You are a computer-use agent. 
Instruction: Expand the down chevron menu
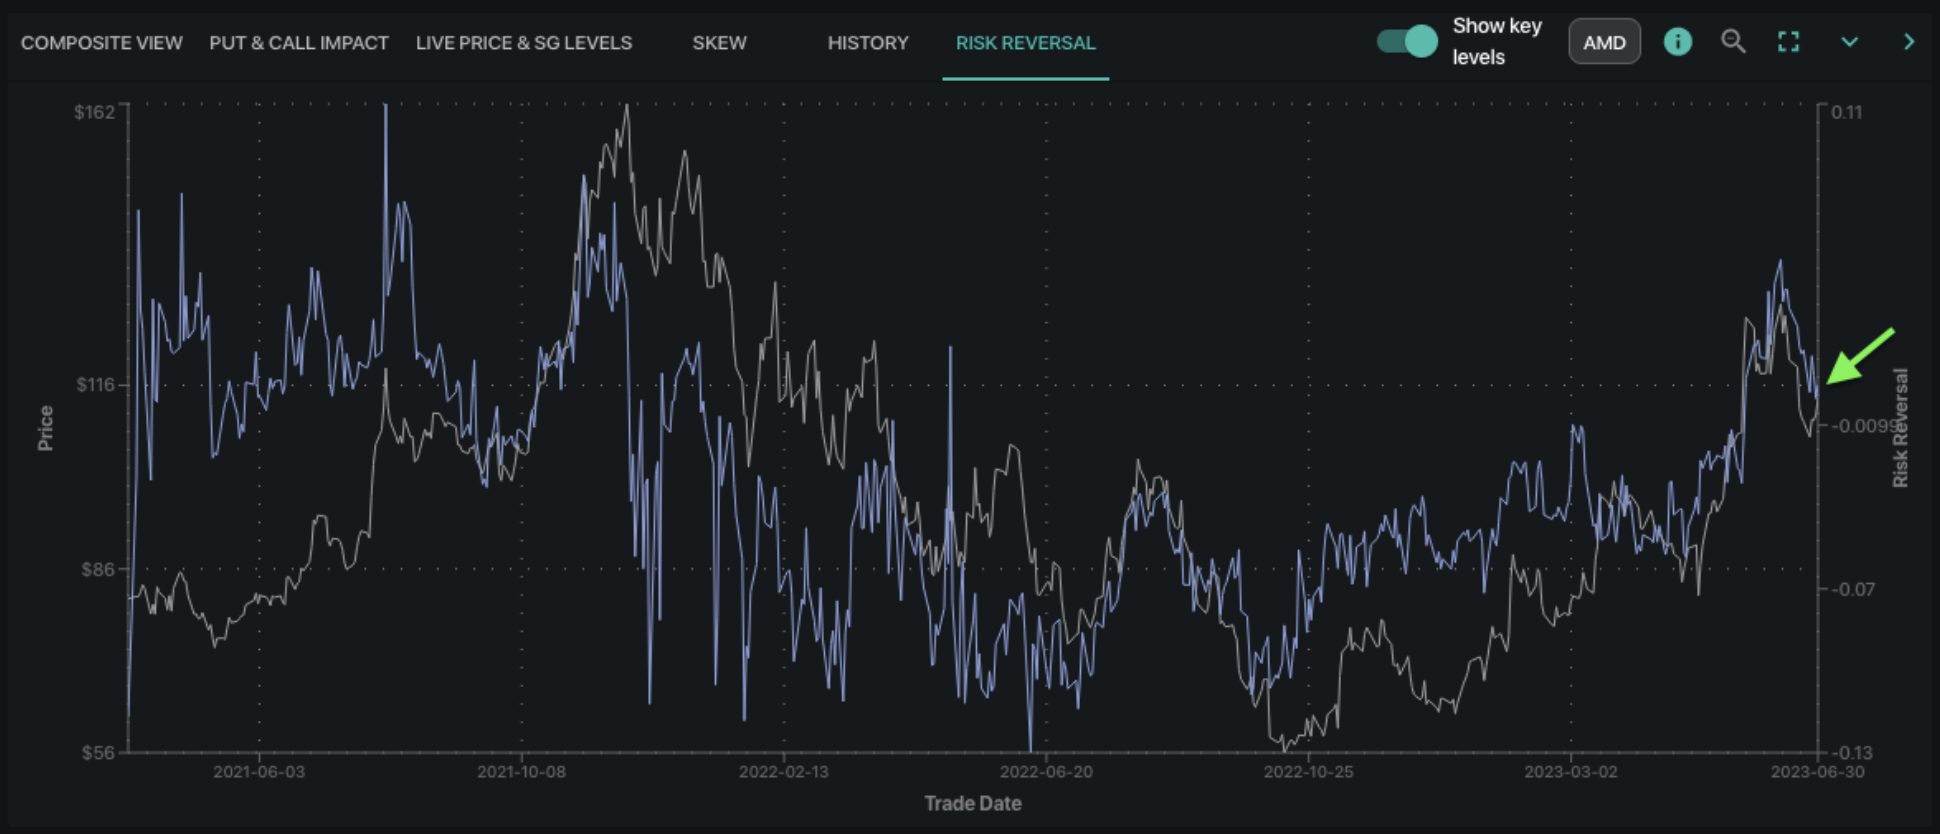1849,42
